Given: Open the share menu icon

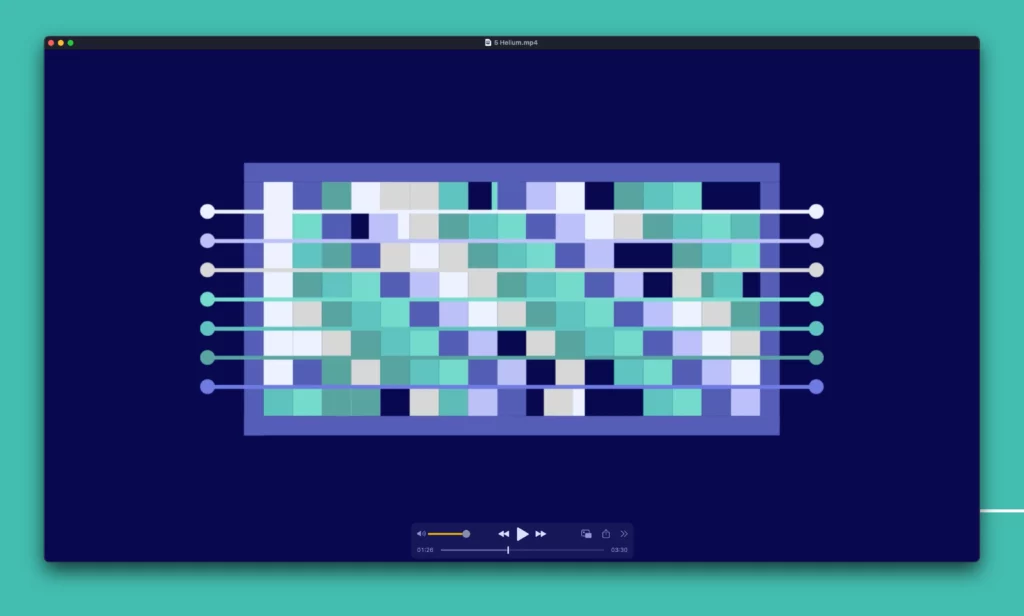Looking at the screenshot, I should [x=606, y=534].
